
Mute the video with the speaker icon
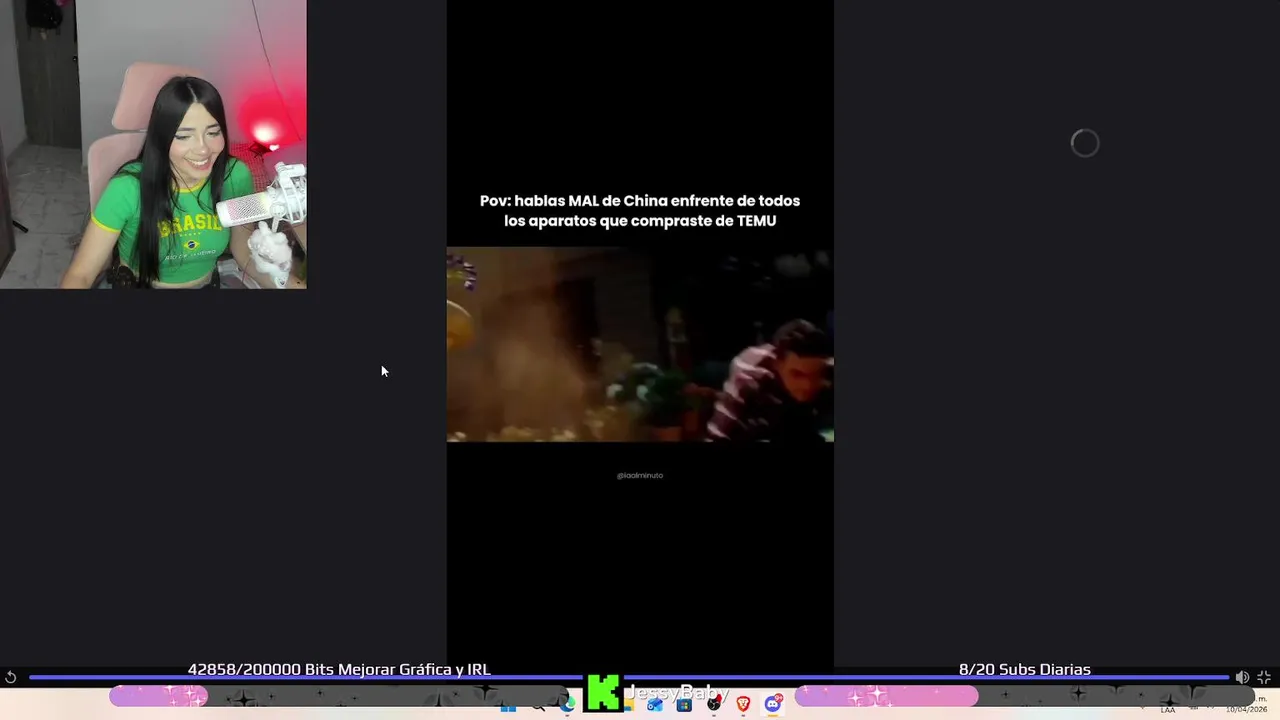(x=1242, y=677)
